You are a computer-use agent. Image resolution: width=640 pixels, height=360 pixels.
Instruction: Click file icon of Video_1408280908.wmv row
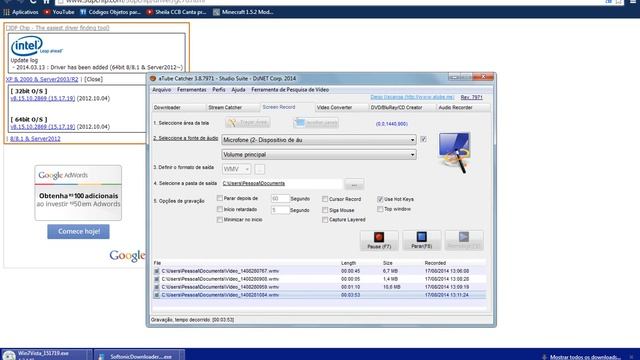[156, 279]
